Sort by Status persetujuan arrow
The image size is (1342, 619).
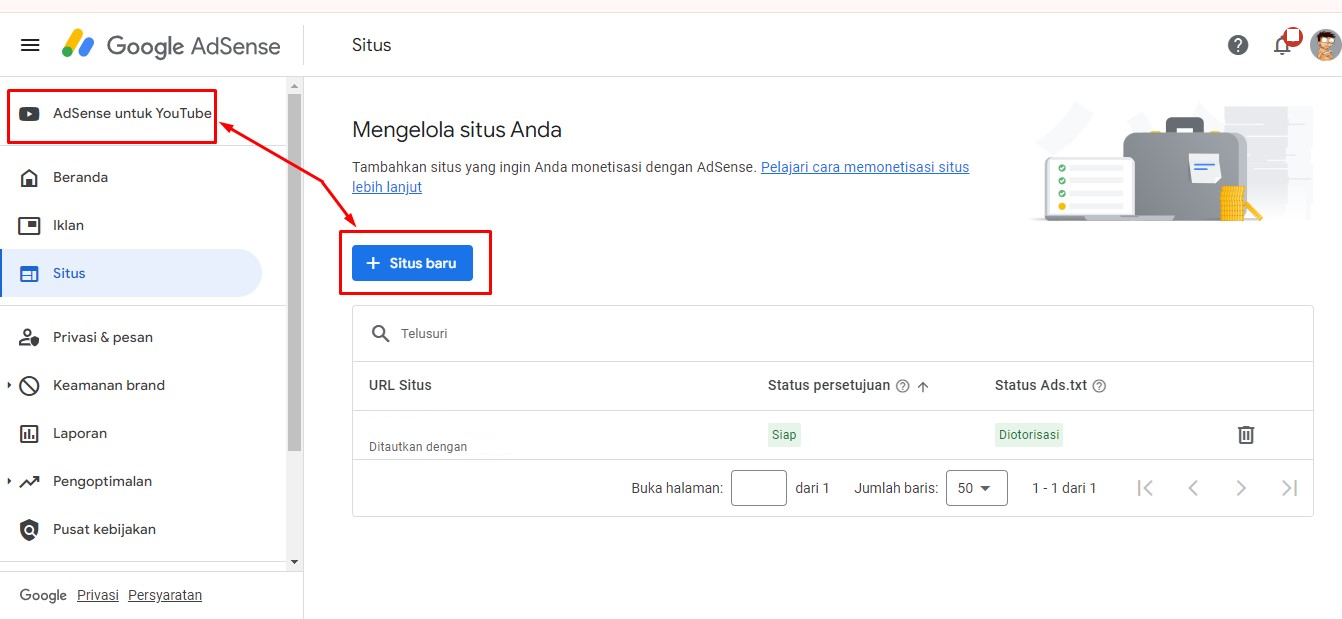coord(923,386)
